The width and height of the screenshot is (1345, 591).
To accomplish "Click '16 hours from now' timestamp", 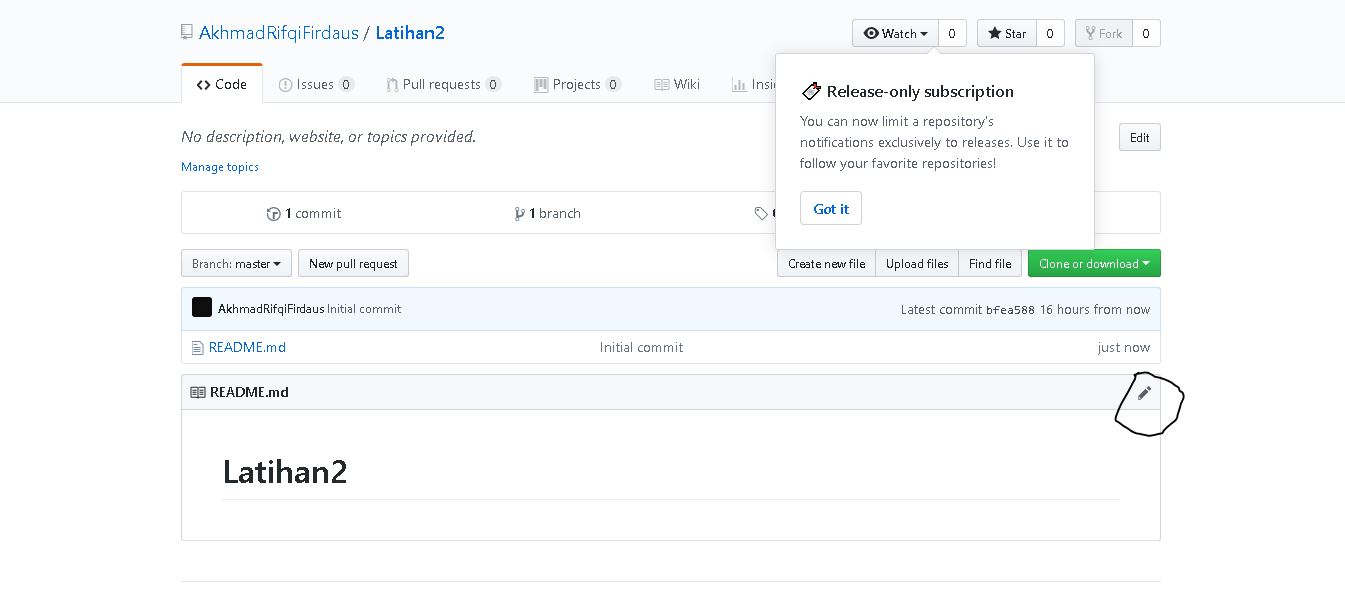I will [x=1095, y=310].
